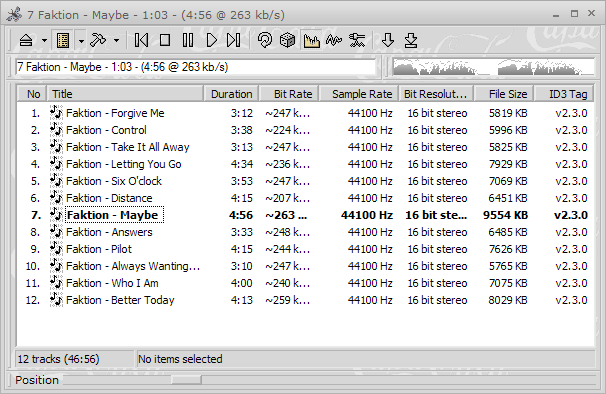Click the 9554 KB file size cell

(505, 215)
